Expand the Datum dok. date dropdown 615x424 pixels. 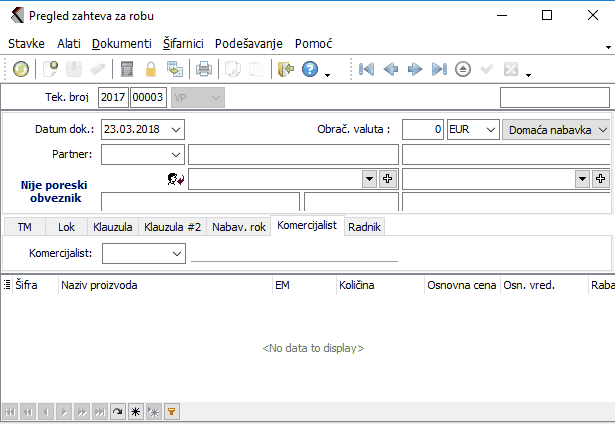tap(176, 130)
